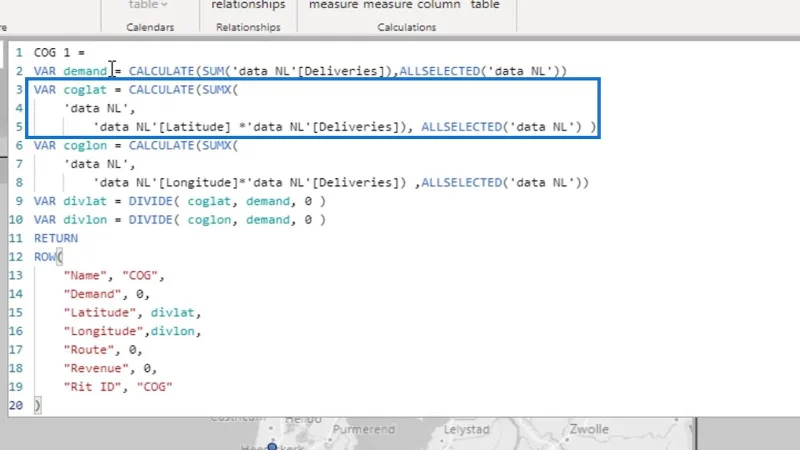800x450 pixels.
Task: Click the Lelystad label on the map
Action: point(466,430)
